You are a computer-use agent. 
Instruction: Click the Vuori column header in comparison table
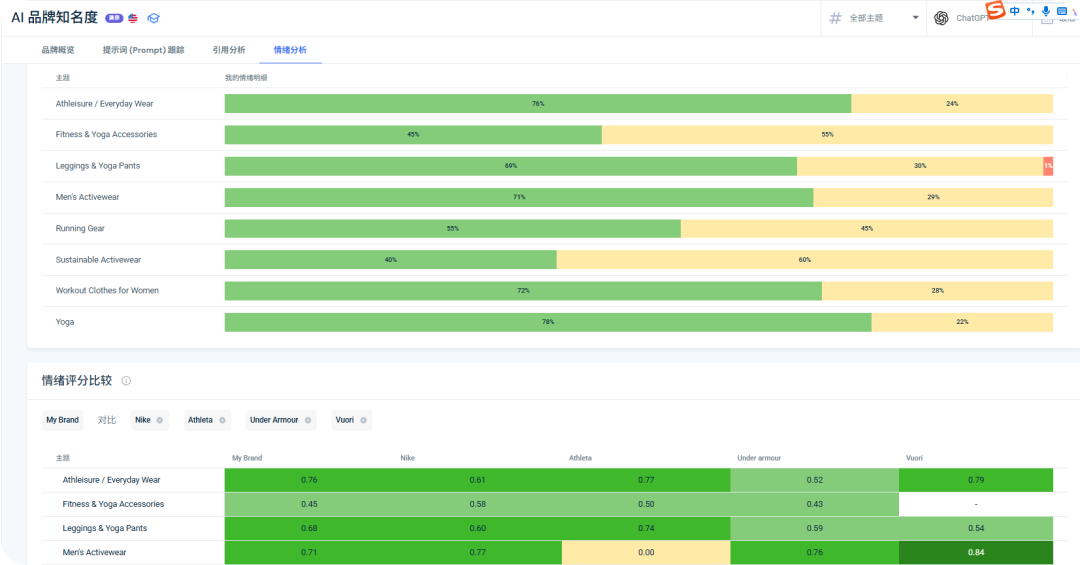coord(914,458)
